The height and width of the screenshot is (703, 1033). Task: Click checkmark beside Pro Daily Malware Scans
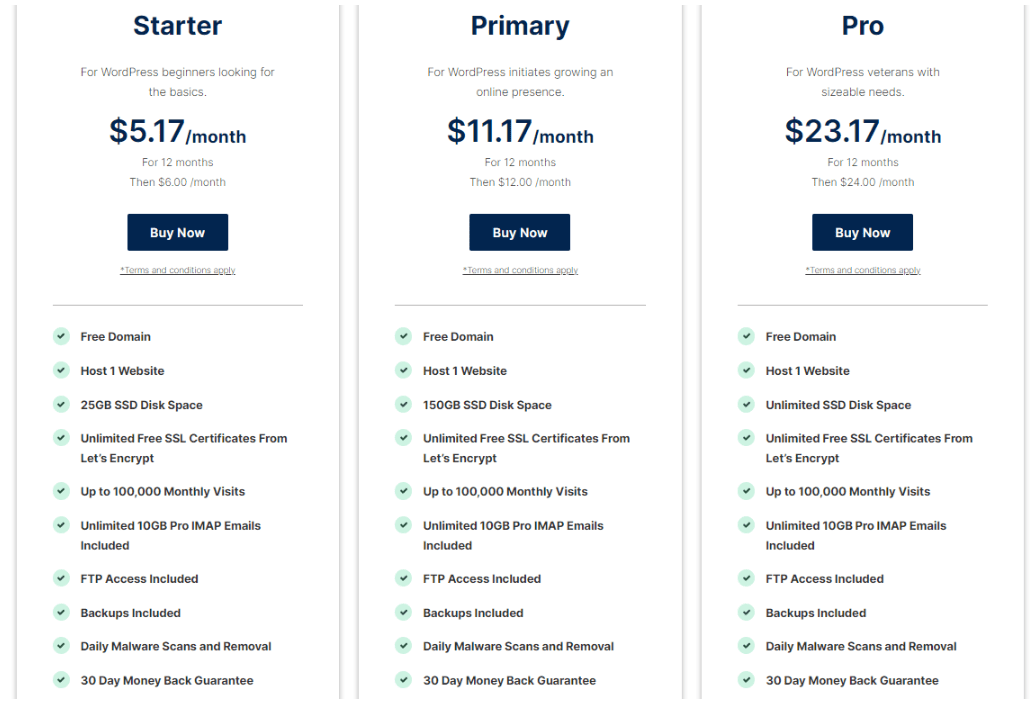point(746,646)
